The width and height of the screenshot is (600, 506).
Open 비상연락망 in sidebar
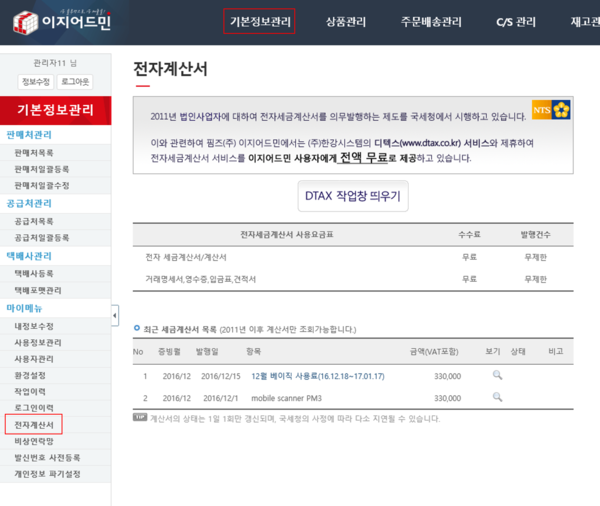[34, 441]
